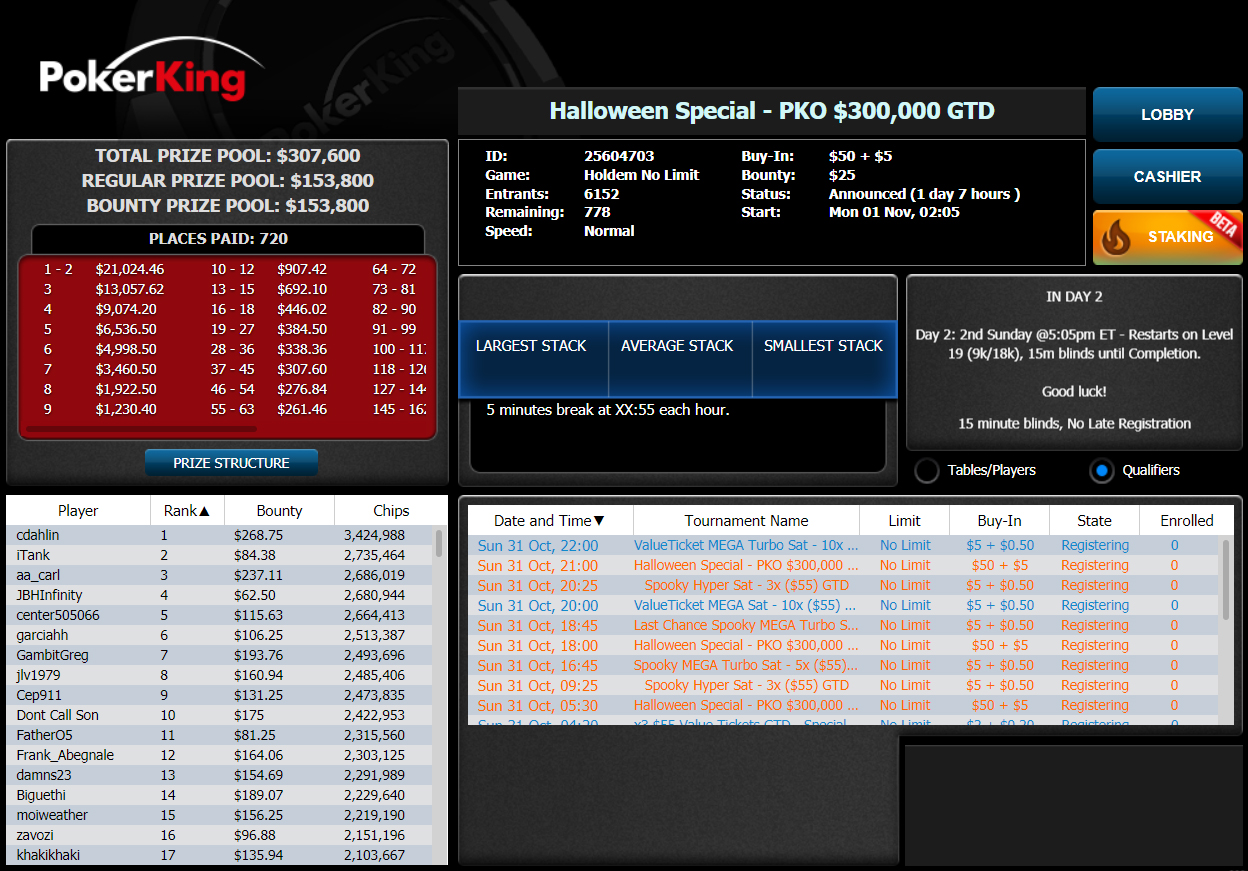Sort qualifiers by Date and Time
Screen dimensions: 1248x871
point(549,520)
